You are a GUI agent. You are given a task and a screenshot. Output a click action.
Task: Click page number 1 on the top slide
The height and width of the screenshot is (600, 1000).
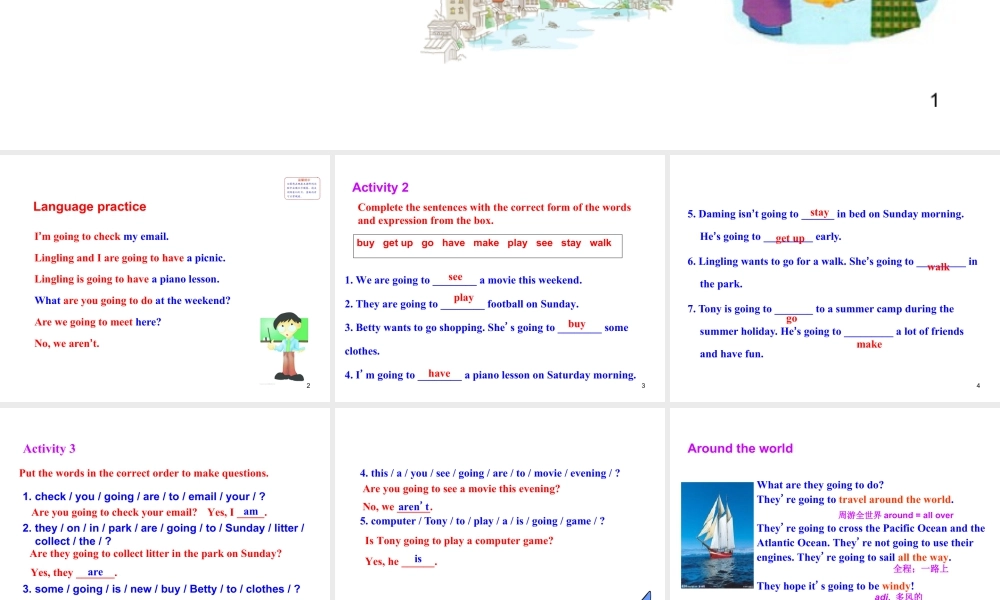coord(934,100)
